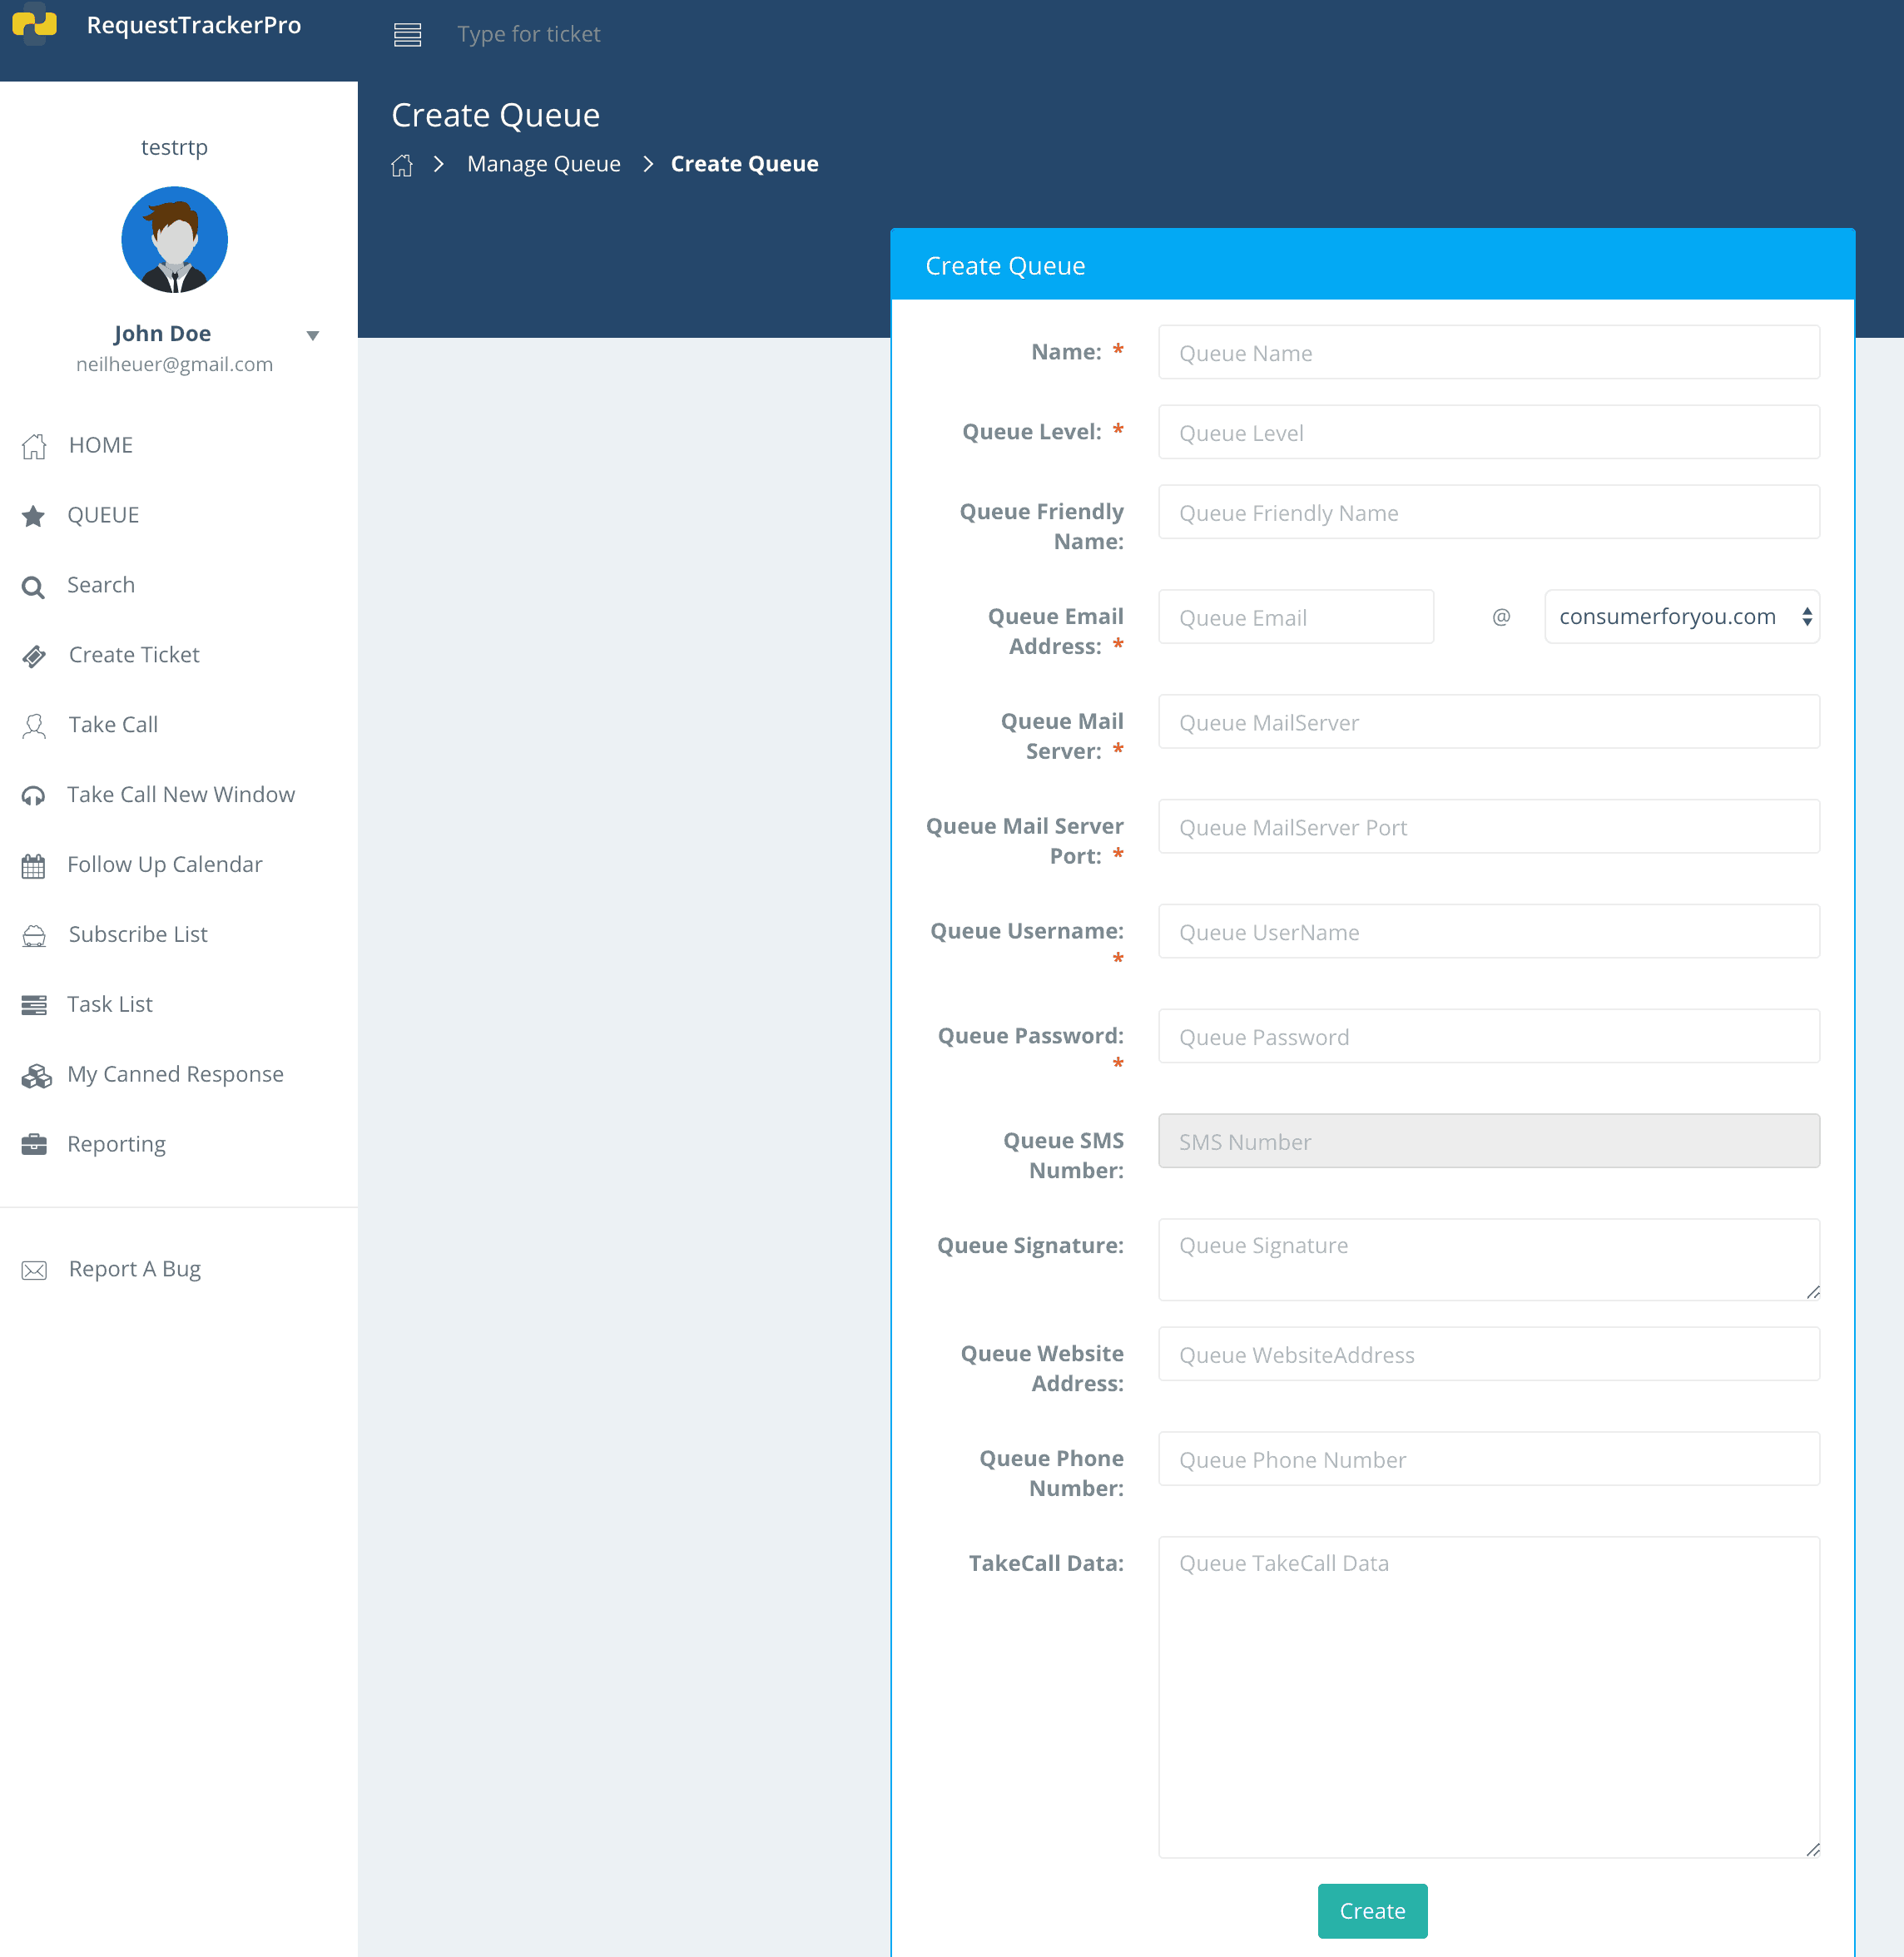Open the Home sidebar icon
1904x1957 pixels.
pyautogui.click(x=33, y=446)
